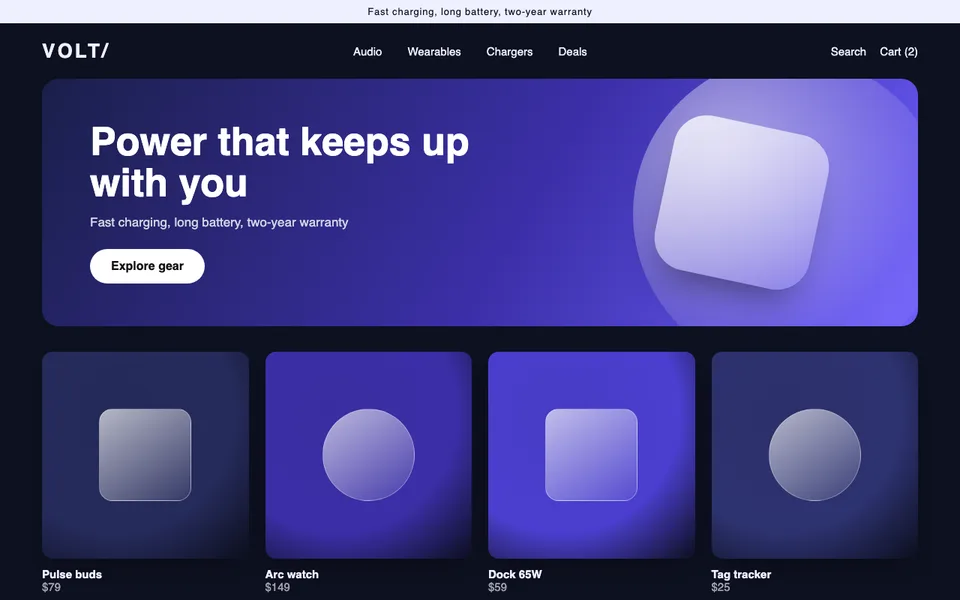Select the Arc watch product name
The width and height of the screenshot is (960, 600).
pos(292,574)
